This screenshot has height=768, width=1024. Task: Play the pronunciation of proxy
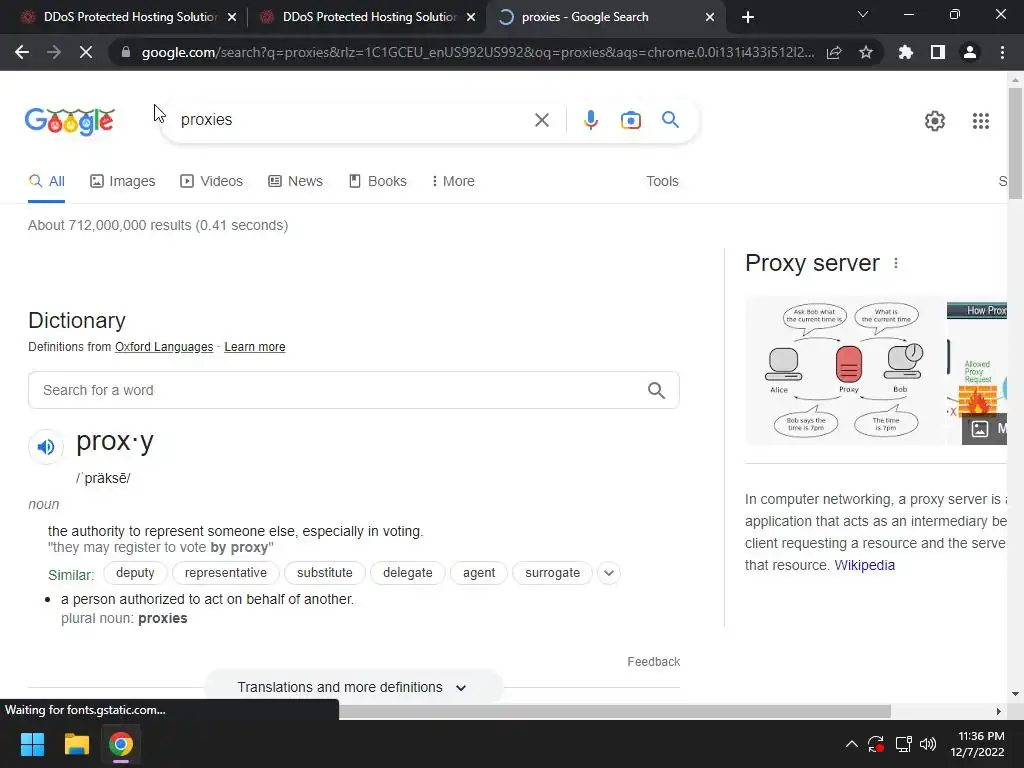click(x=46, y=447)
